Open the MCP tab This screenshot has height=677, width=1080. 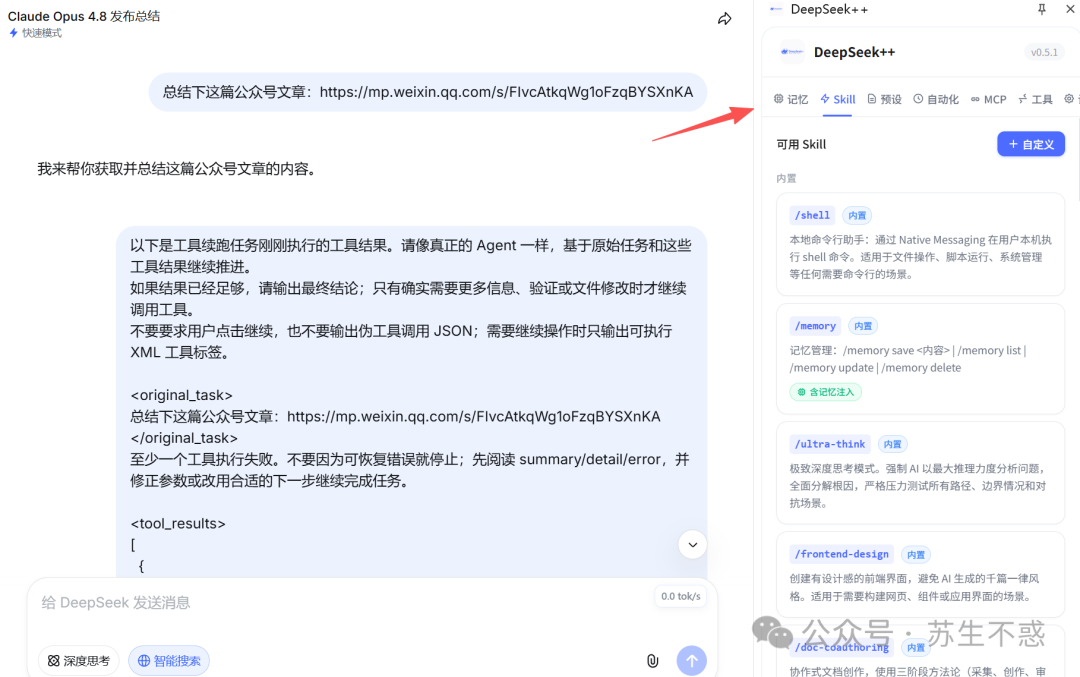[988, 99]
